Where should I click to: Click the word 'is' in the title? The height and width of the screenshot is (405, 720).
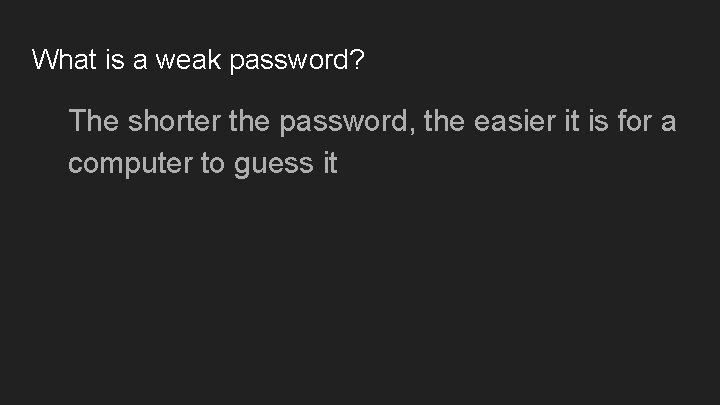[x=115, y=59]
